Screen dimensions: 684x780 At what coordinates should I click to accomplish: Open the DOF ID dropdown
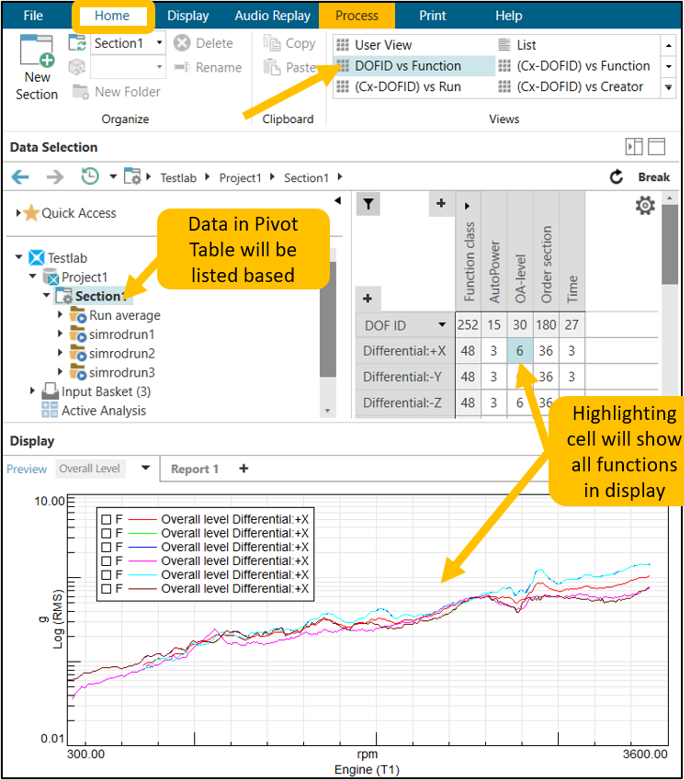443,325
